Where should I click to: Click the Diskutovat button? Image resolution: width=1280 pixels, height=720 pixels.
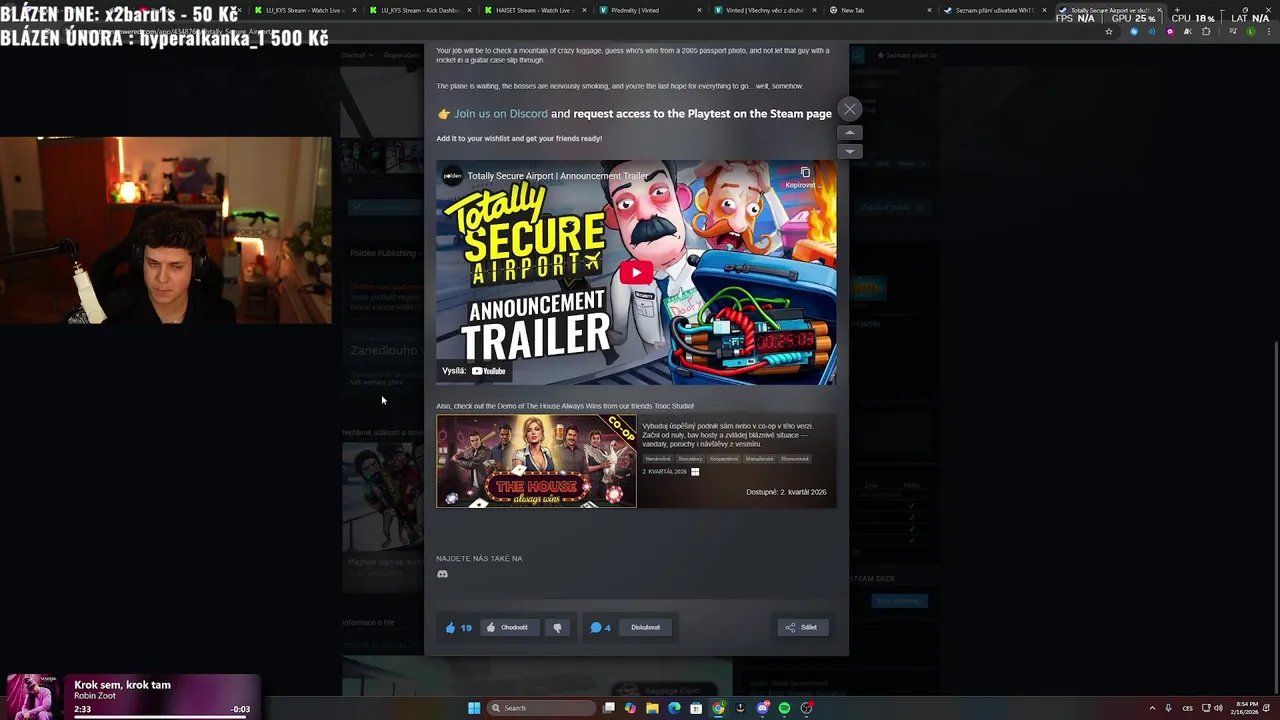click(x=645, y=627)
